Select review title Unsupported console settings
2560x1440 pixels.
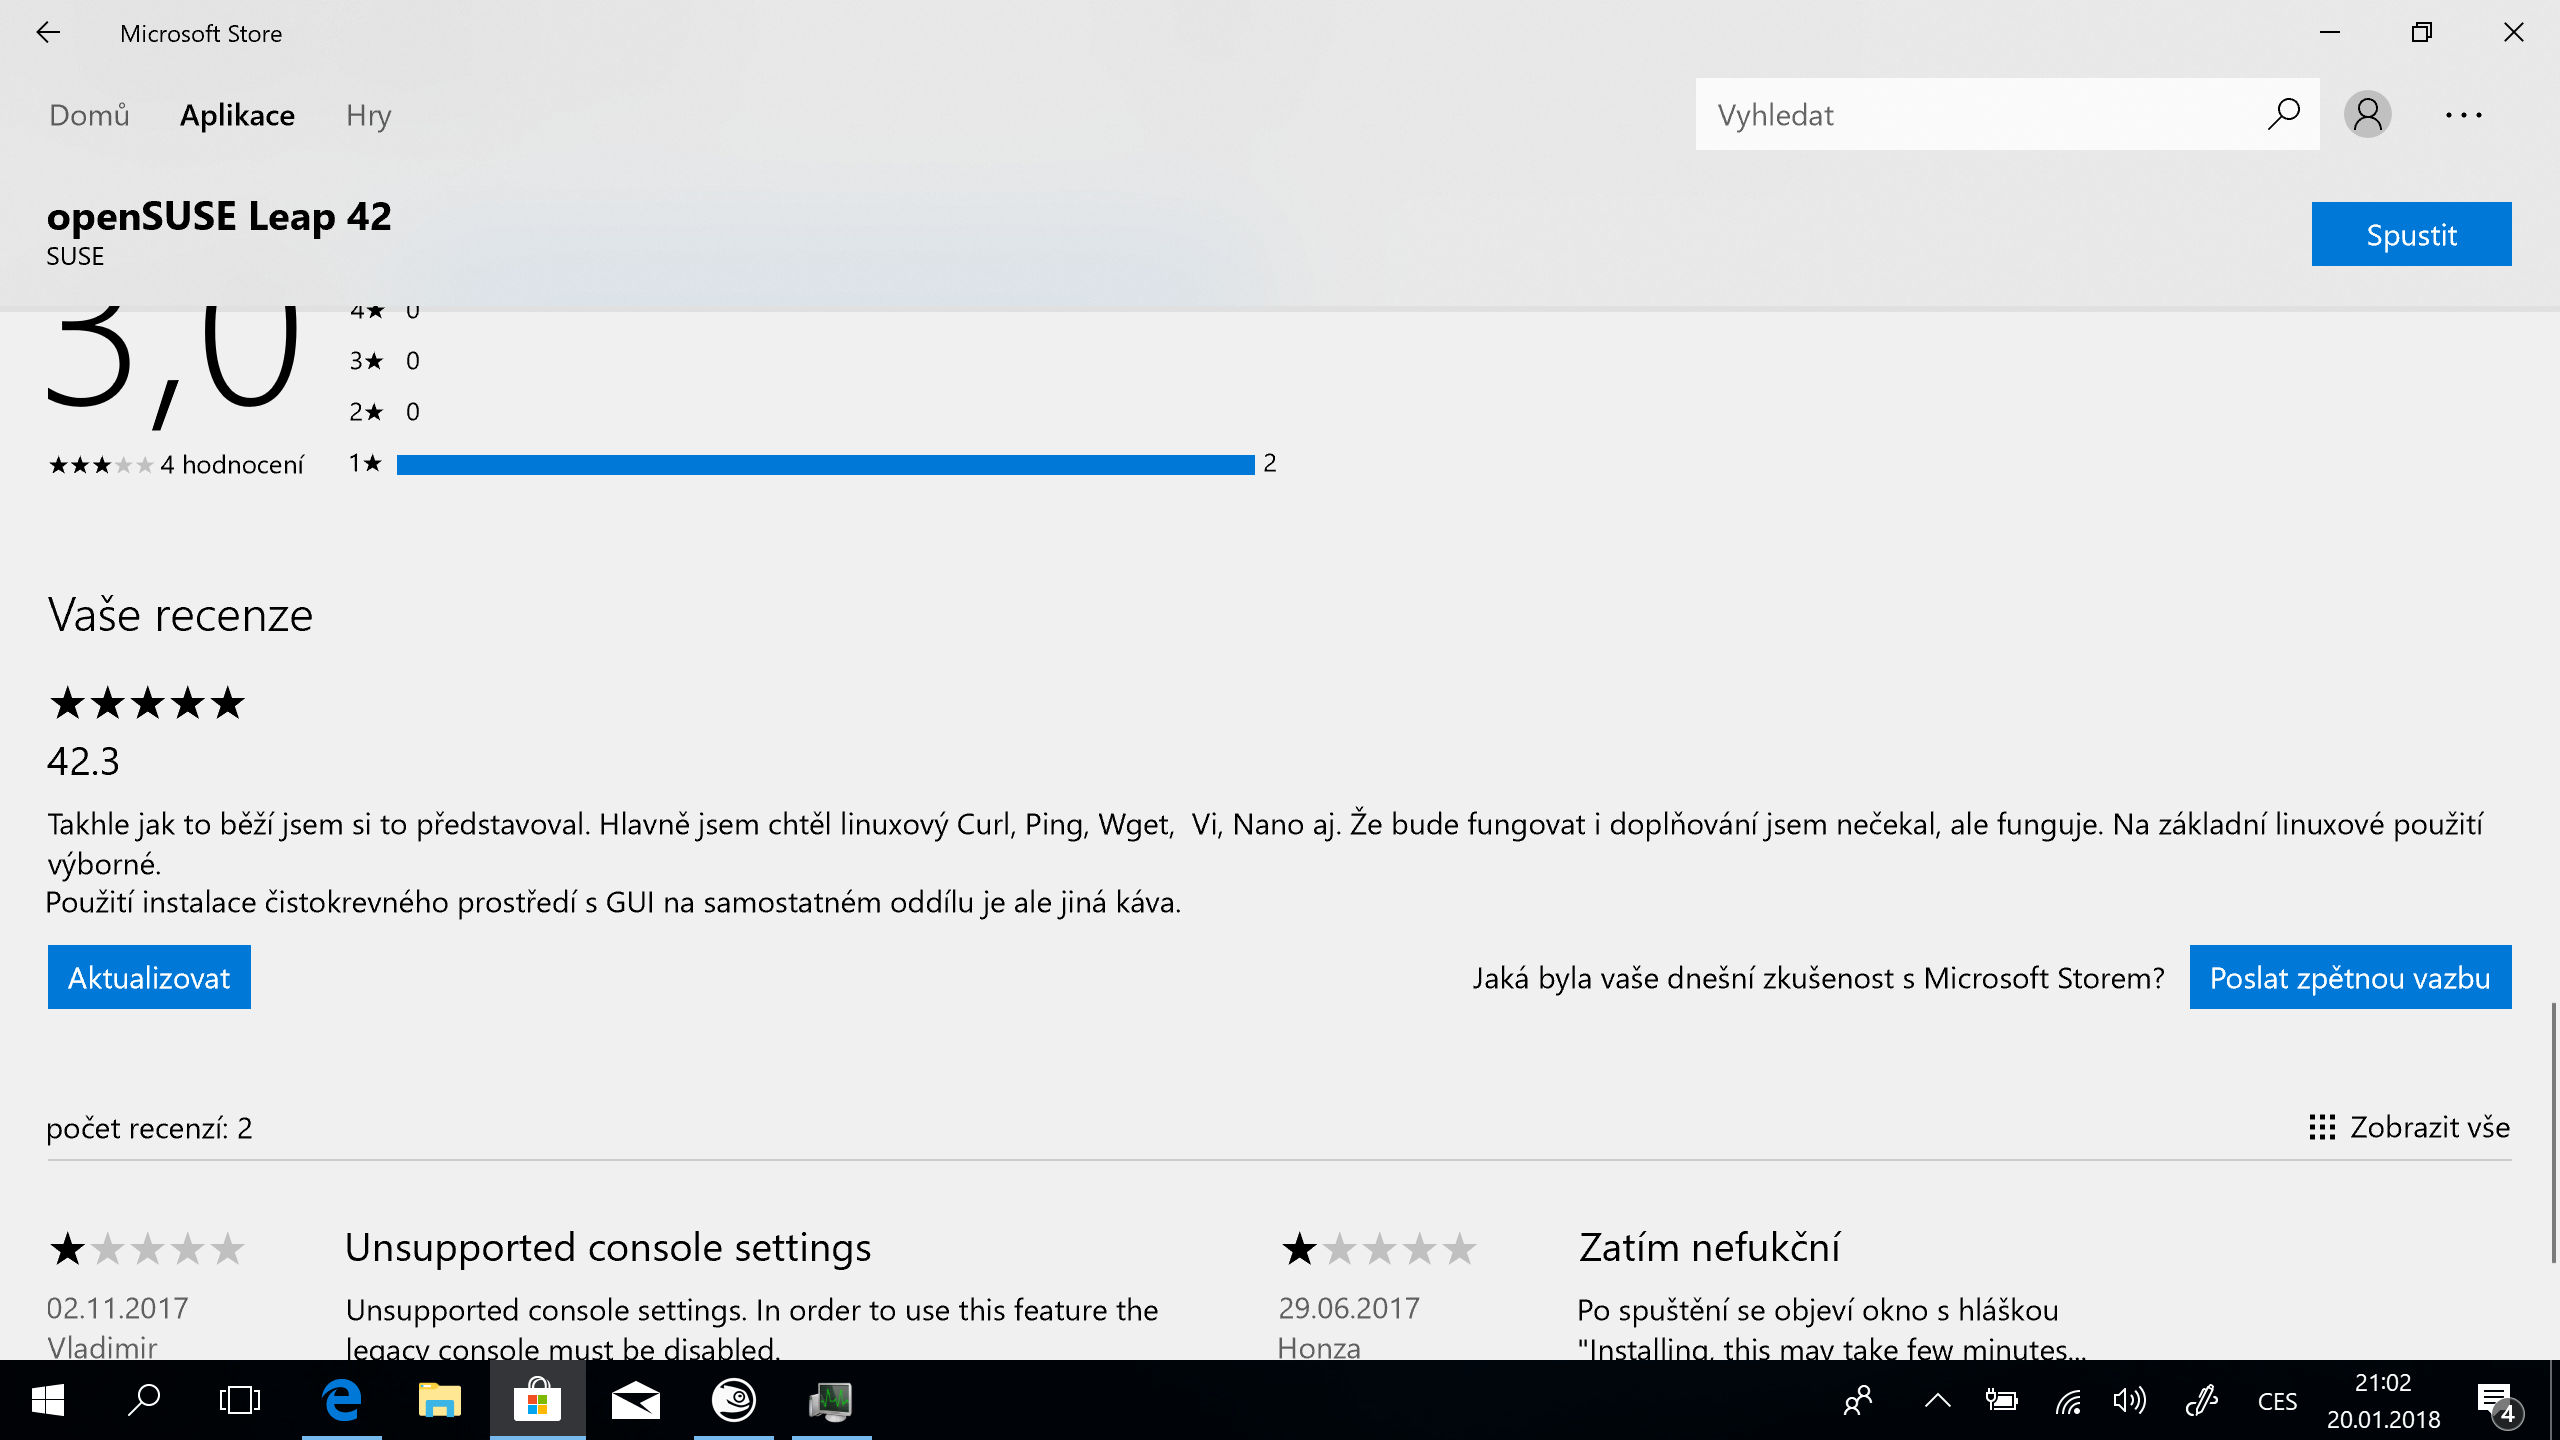coord(608,1247)
